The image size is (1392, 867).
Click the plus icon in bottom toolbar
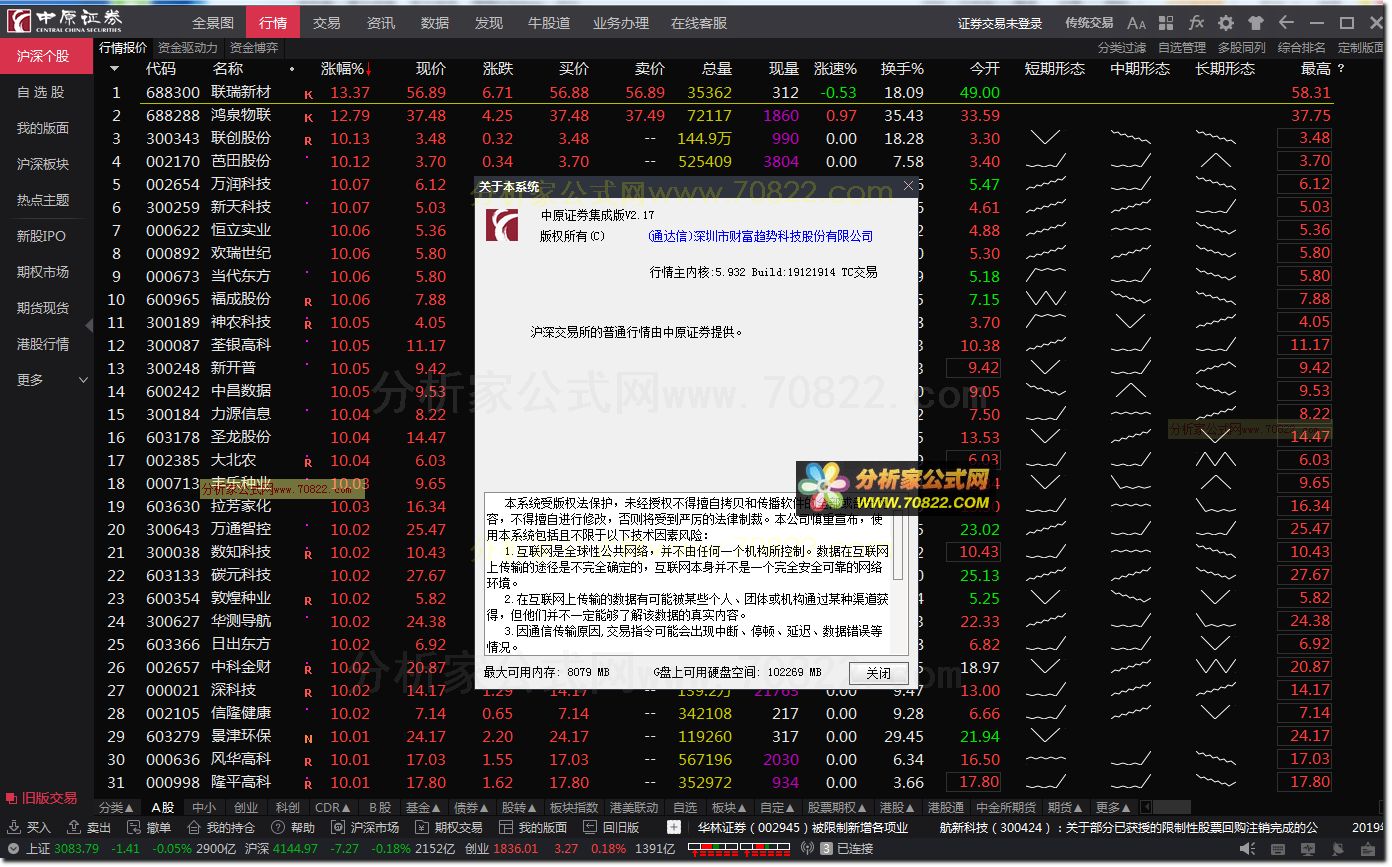click(x=674, y=827)
